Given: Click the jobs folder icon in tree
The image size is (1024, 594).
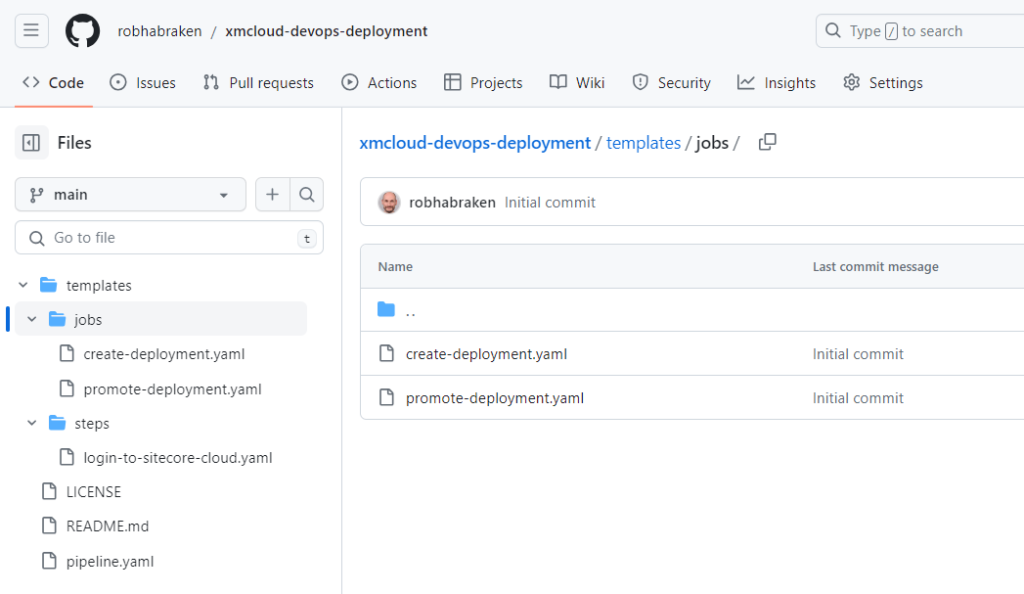Looking at the screenshot, I should click(x=57, y=319).
